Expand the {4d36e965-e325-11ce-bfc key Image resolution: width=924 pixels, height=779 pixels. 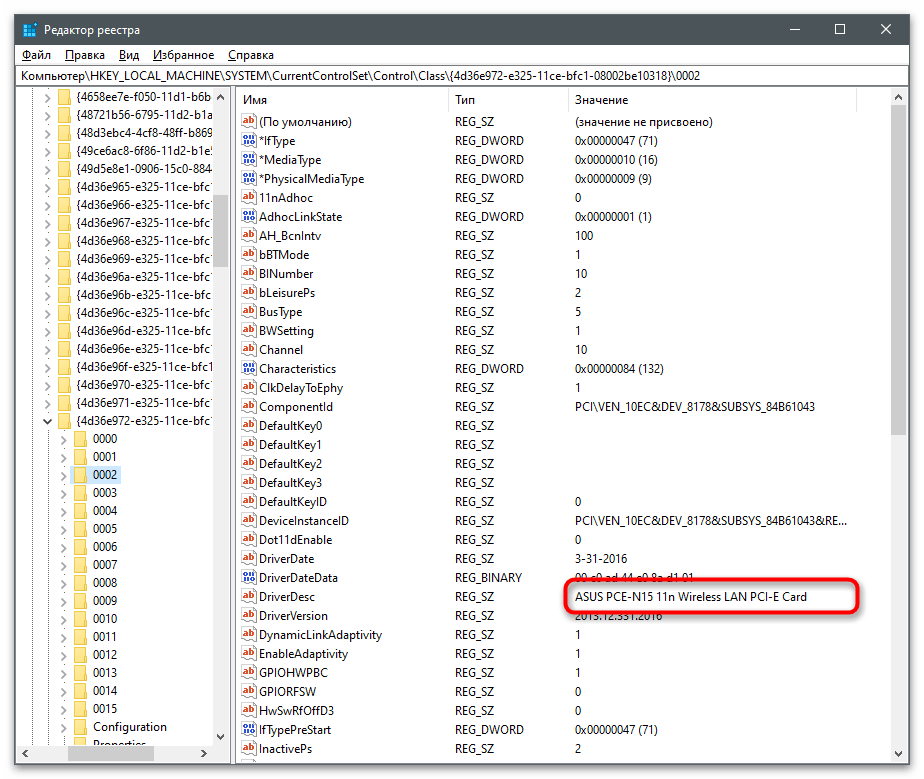point(48,187)
